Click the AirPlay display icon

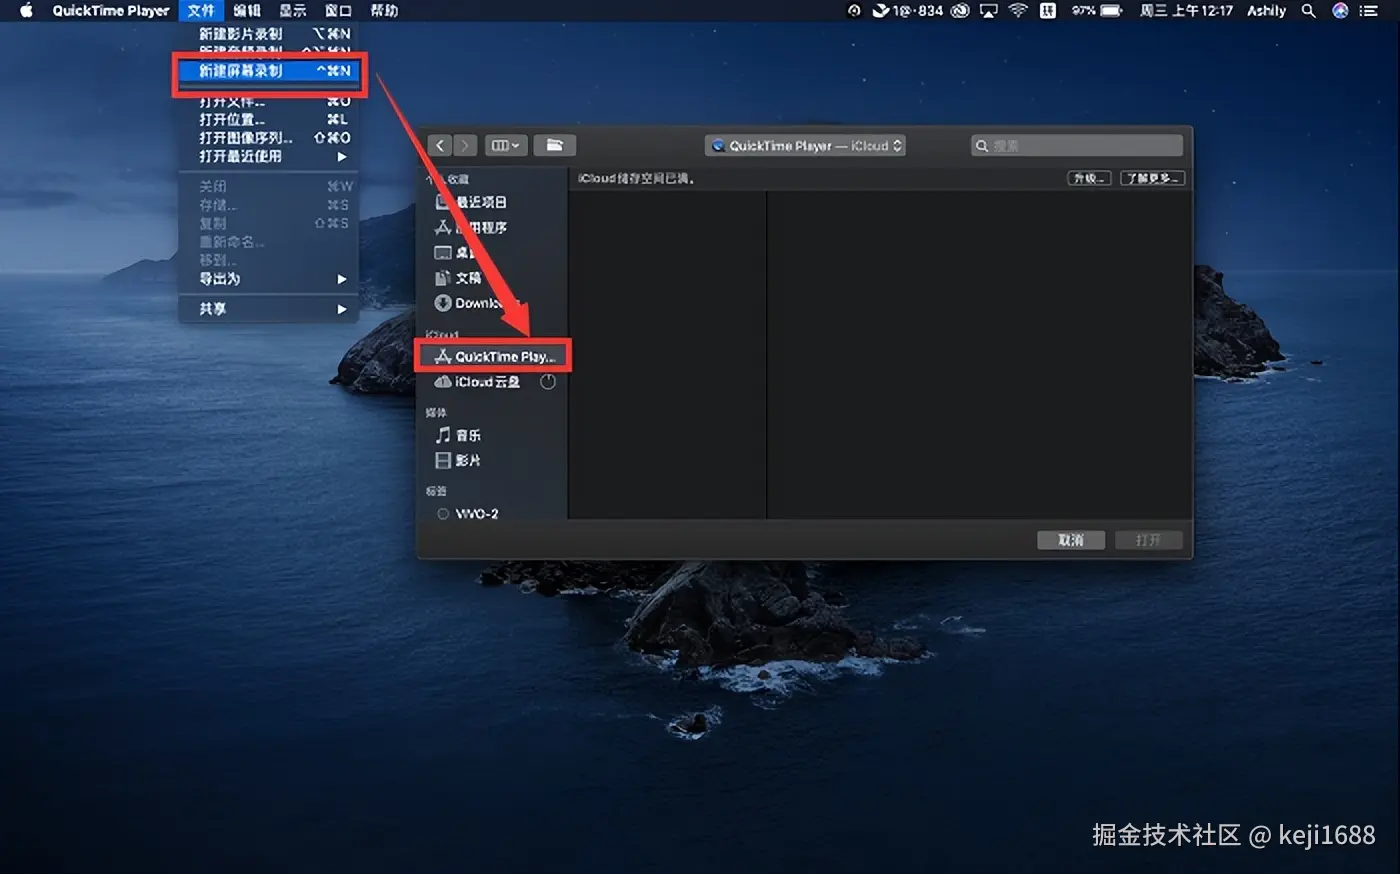989,10
